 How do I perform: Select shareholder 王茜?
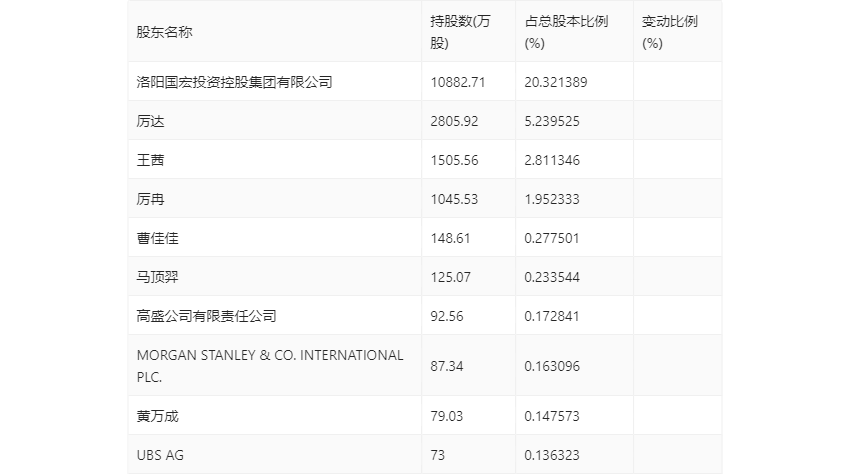pyautogui.click(x=150, y=160)
